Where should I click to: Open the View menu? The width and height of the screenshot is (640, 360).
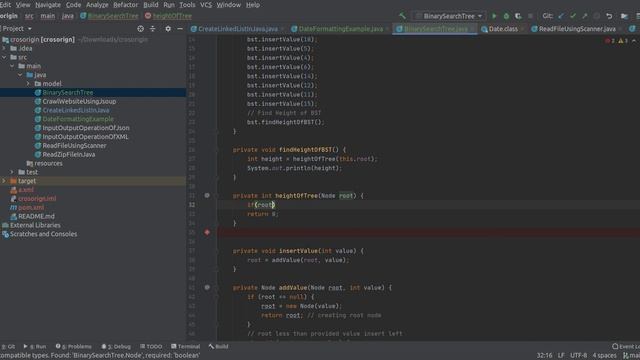click(x=23, y=5)
